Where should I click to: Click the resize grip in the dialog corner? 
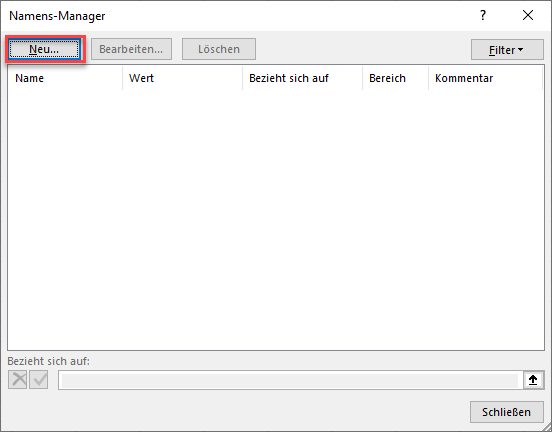(546, 426)
